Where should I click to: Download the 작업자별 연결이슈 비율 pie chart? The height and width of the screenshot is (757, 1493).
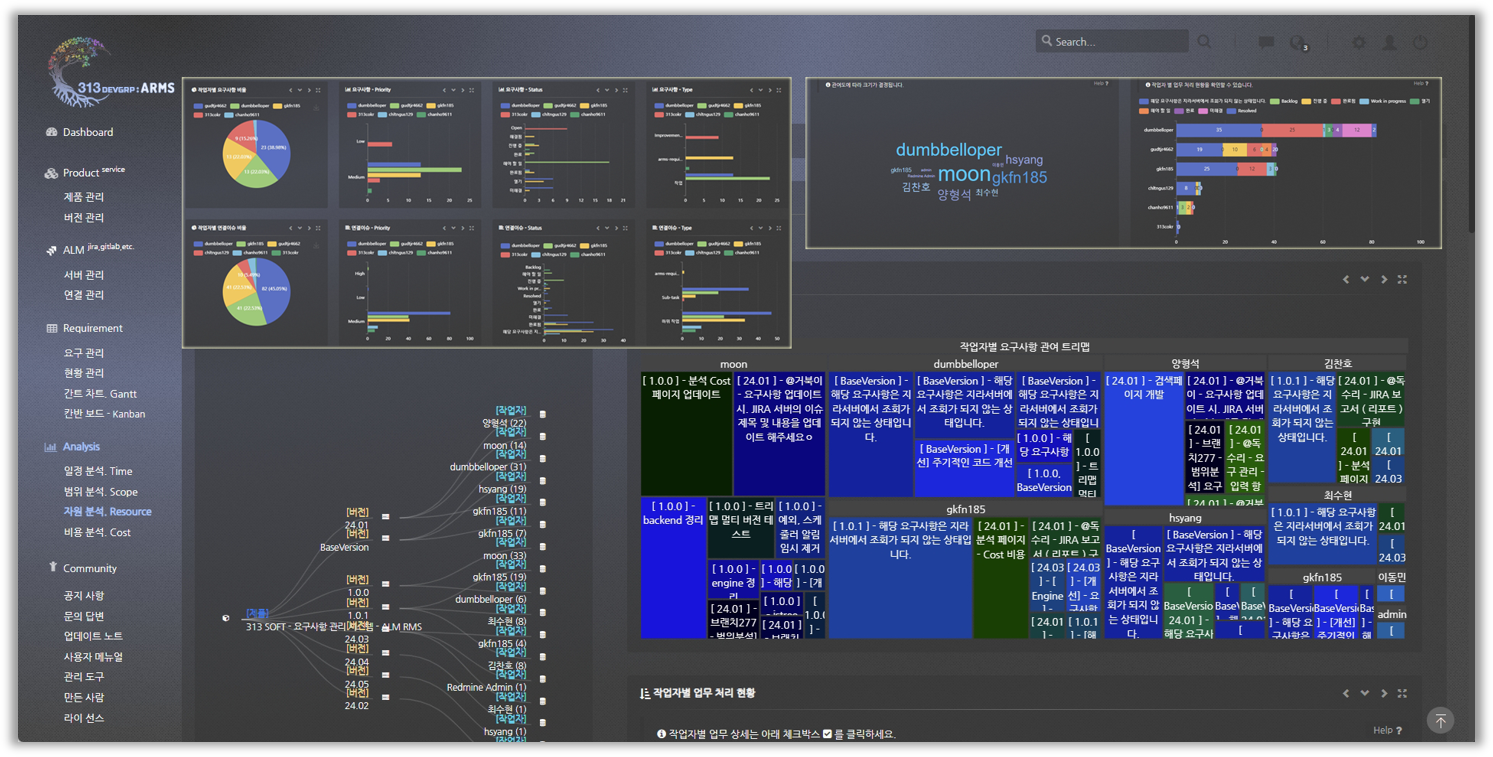[x=317, y=243]
